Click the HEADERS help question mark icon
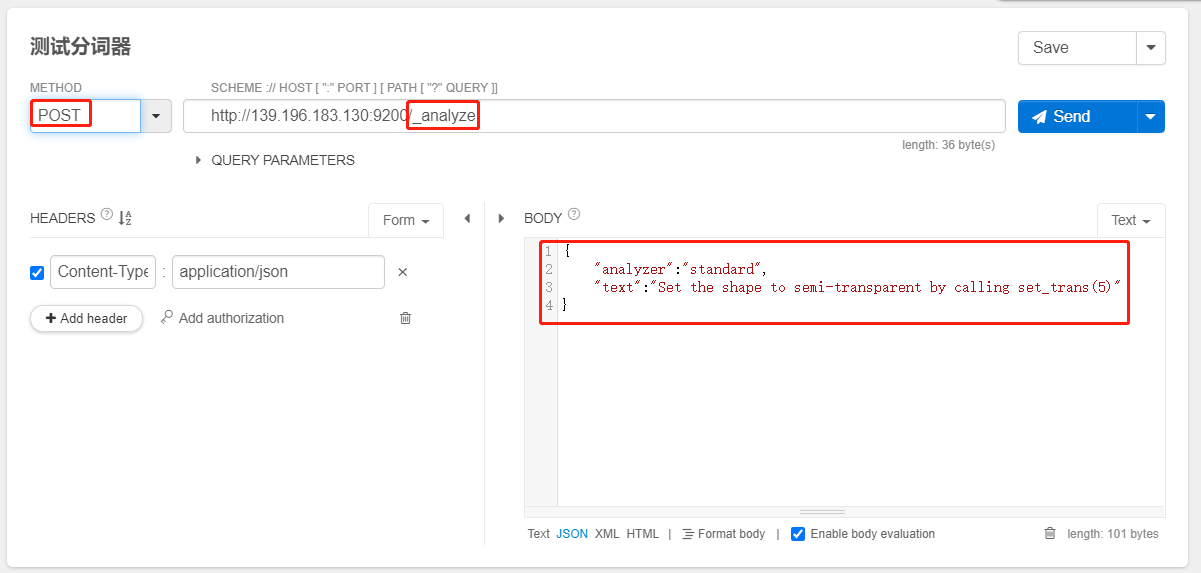The height and width of the screenshot is (573, 1201). coord(107,215)
